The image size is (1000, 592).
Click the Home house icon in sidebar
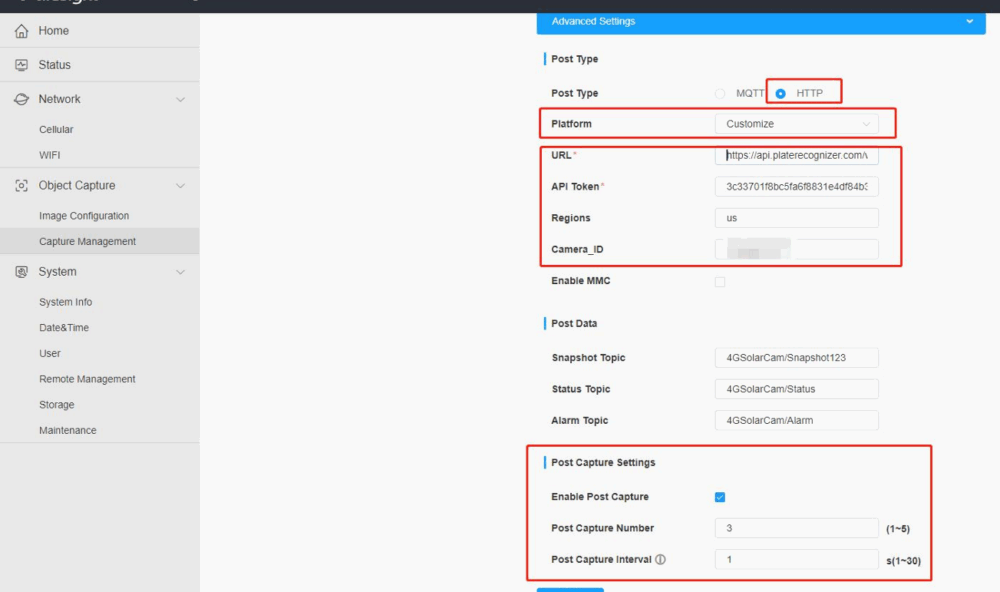pos(21,31)
